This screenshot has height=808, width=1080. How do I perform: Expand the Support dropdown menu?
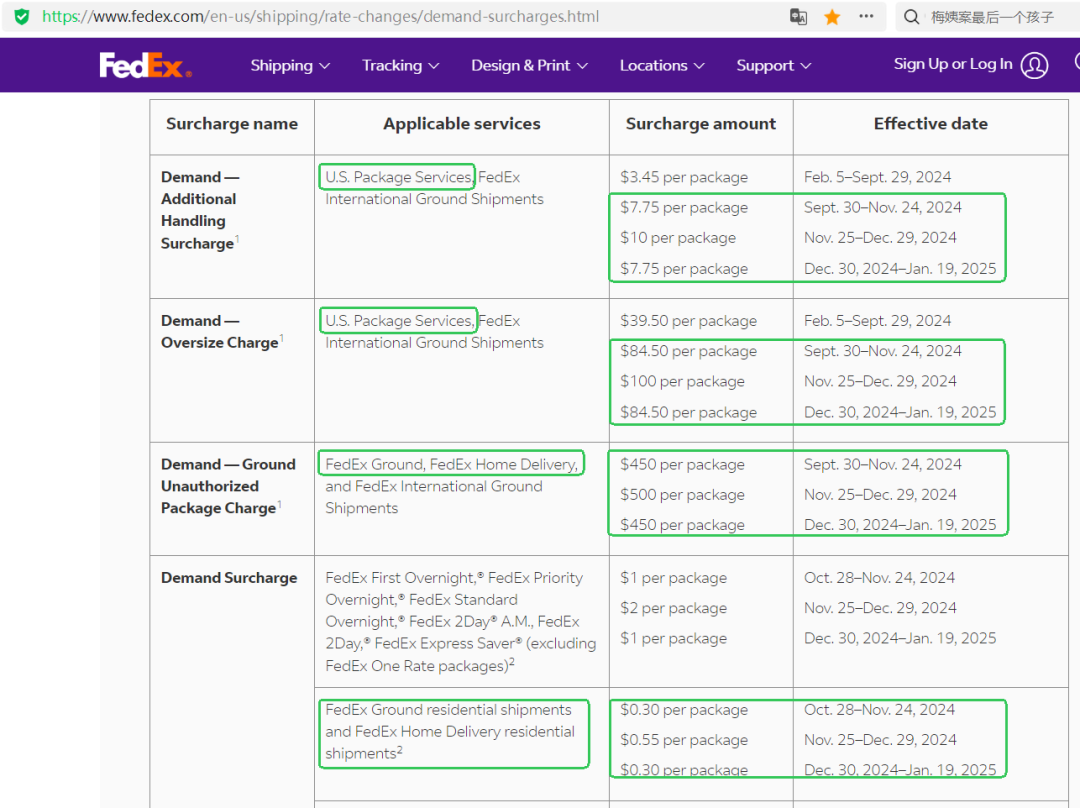[773, 65]
